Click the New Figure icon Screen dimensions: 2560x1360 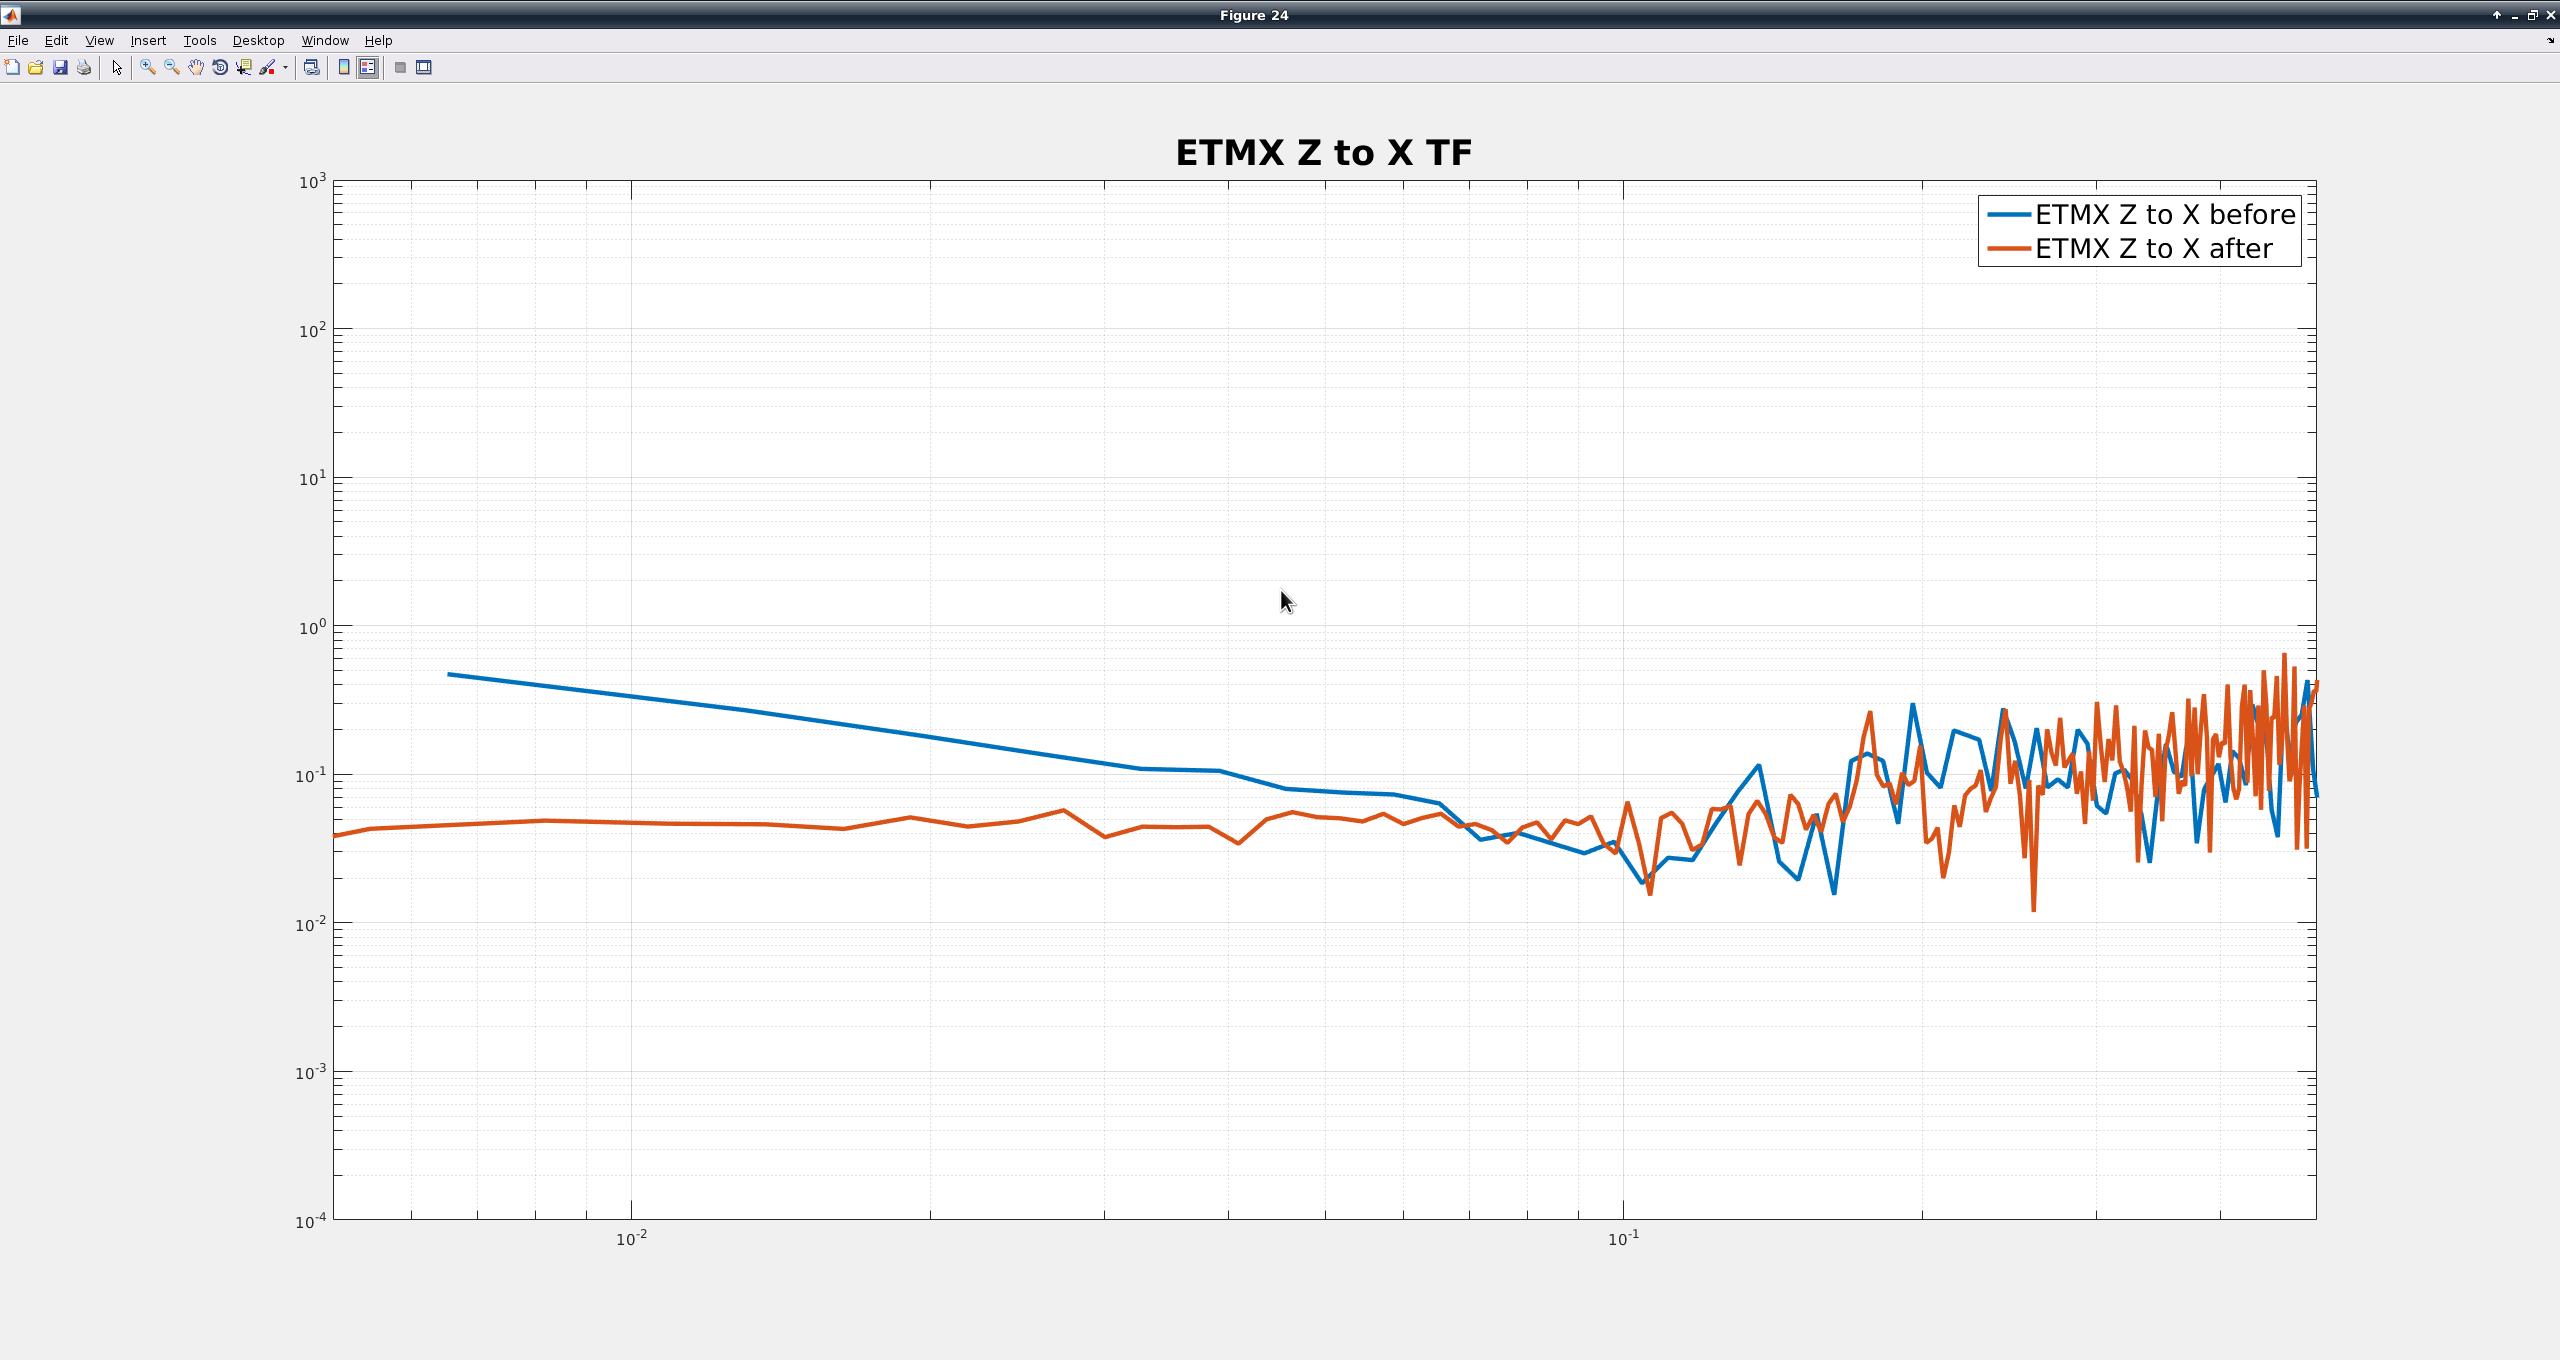12,68
